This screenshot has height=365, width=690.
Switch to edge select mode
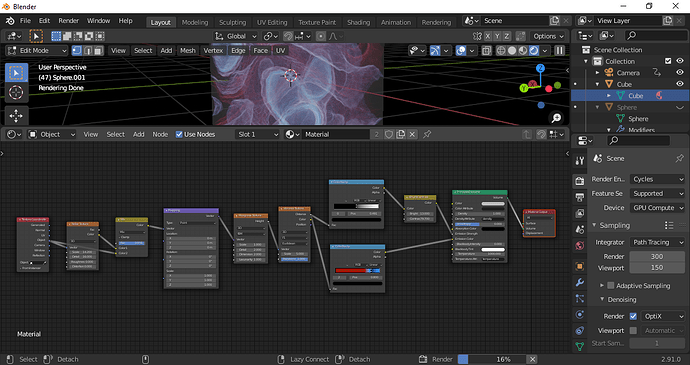[88, 51]
